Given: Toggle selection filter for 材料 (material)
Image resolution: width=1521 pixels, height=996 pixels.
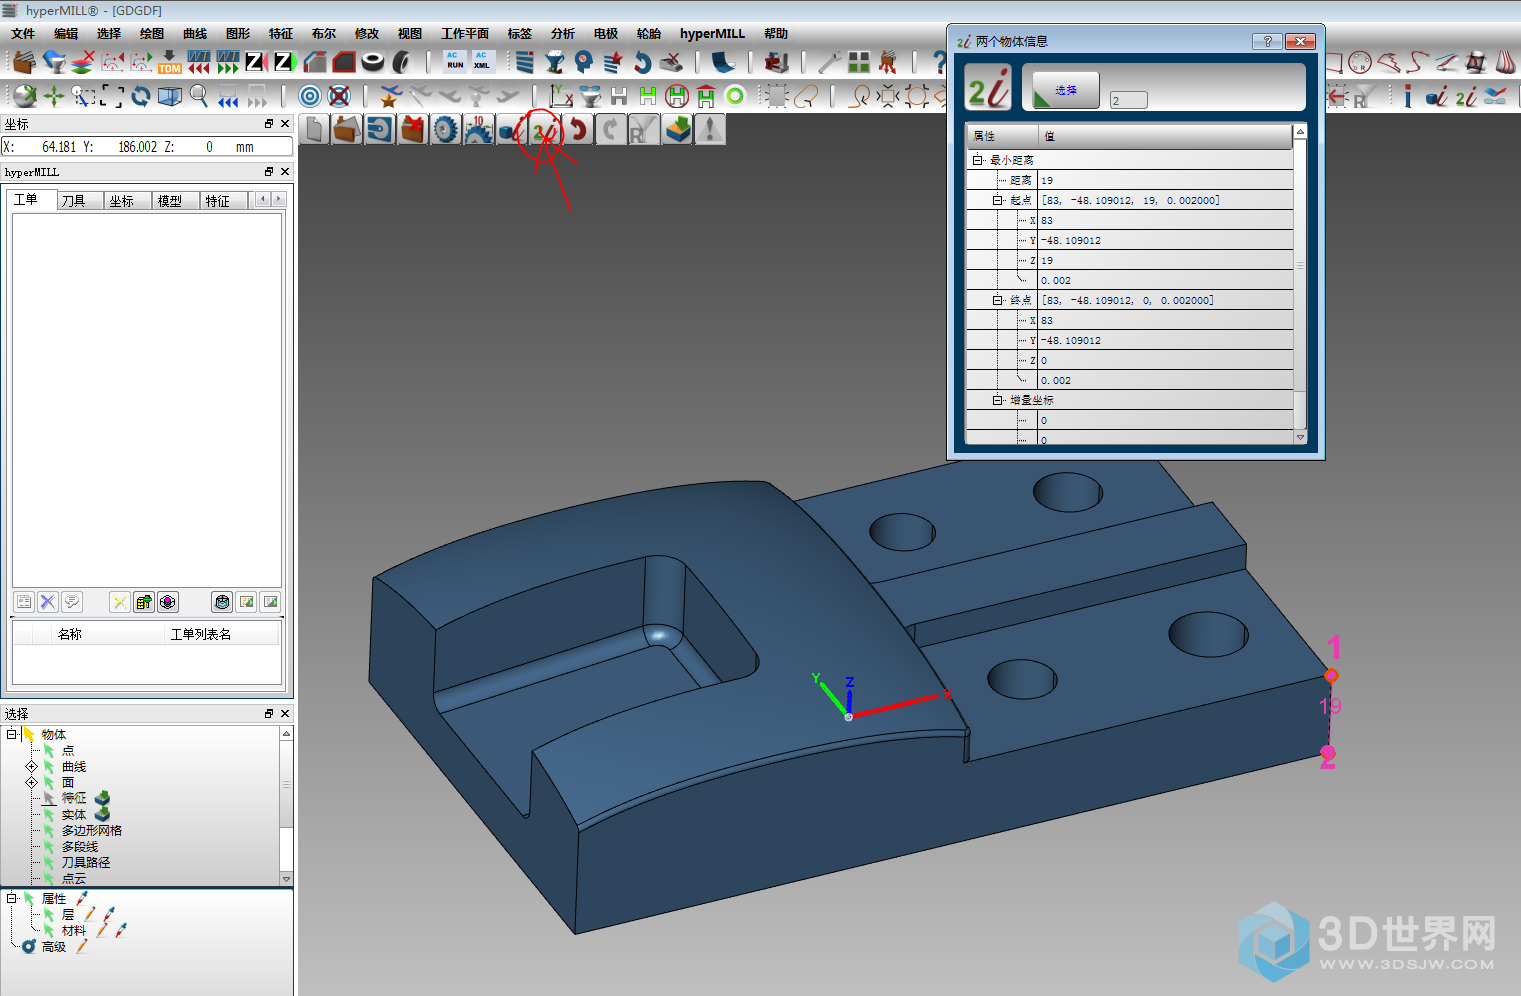Looking at the screenshot, I should [48, 930].
